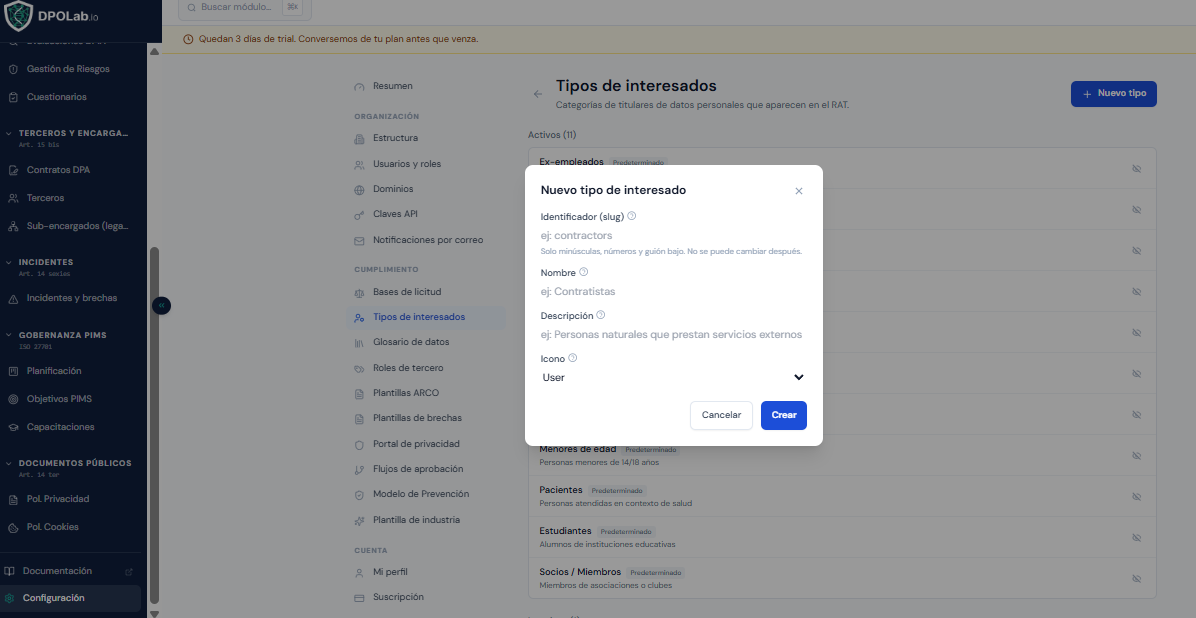Select Tipos de interesados in settings menu

click(x=426, y=317)
